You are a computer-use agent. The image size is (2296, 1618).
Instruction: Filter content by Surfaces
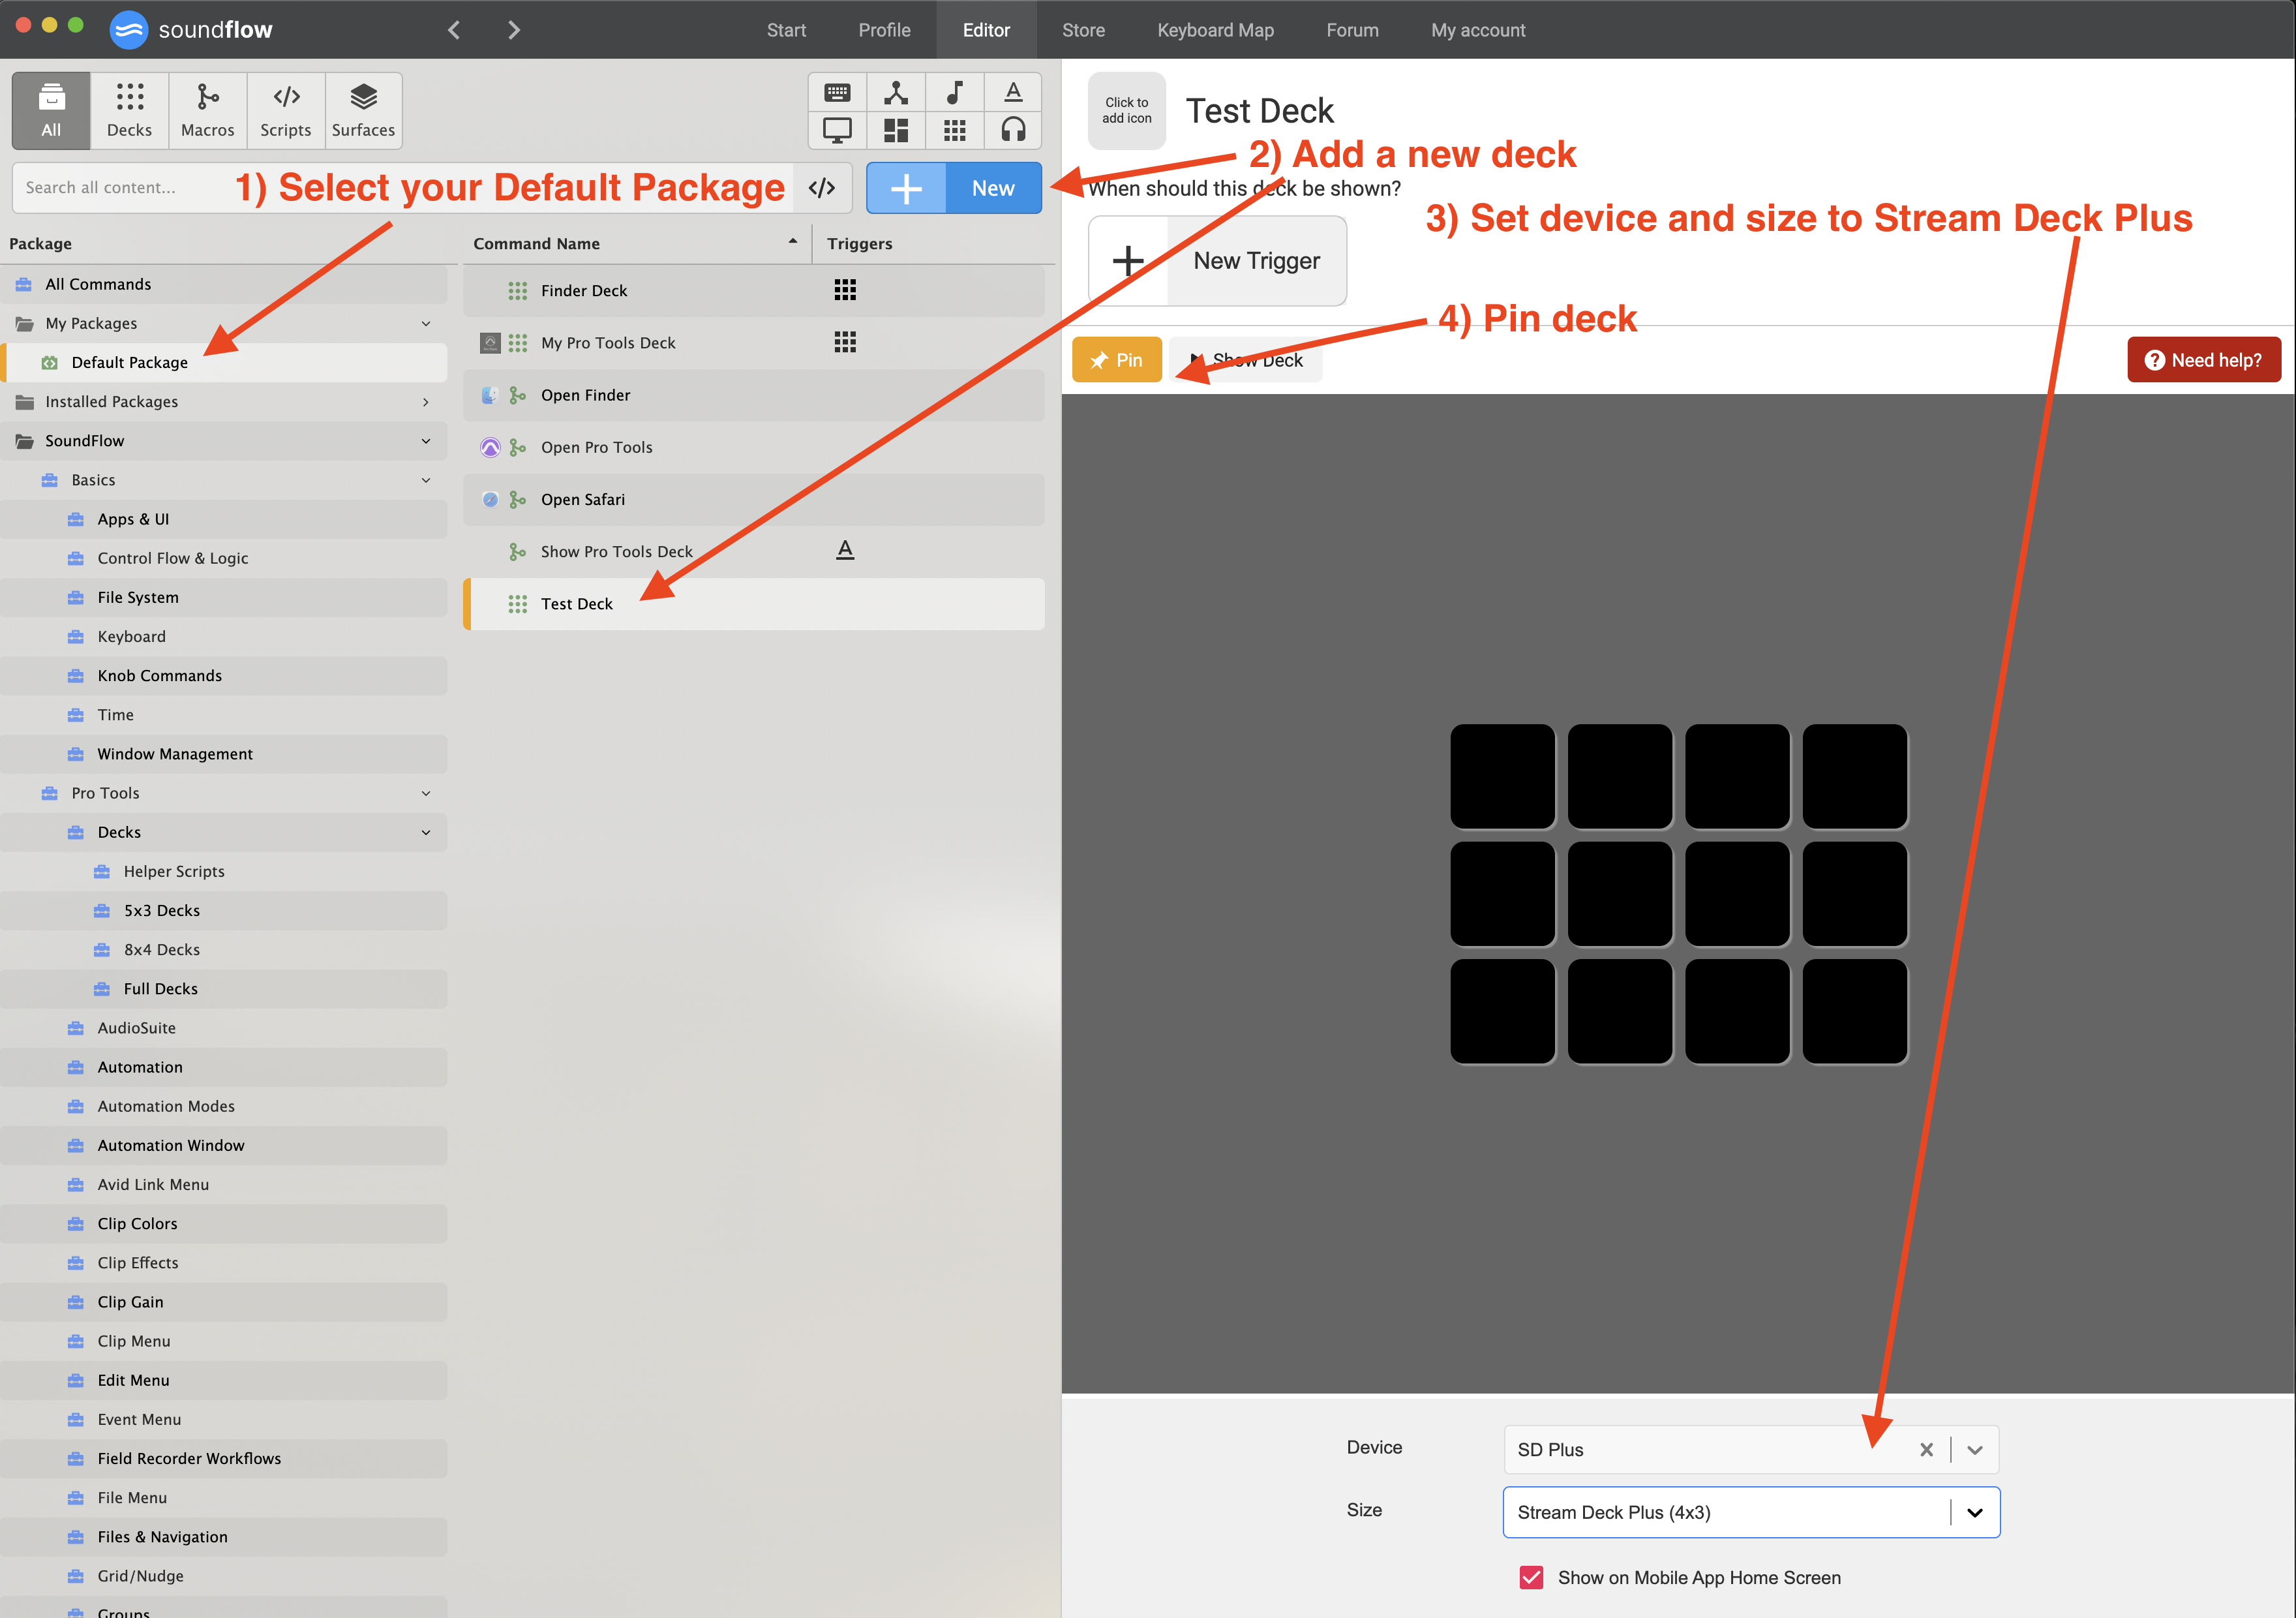[363, 110]
